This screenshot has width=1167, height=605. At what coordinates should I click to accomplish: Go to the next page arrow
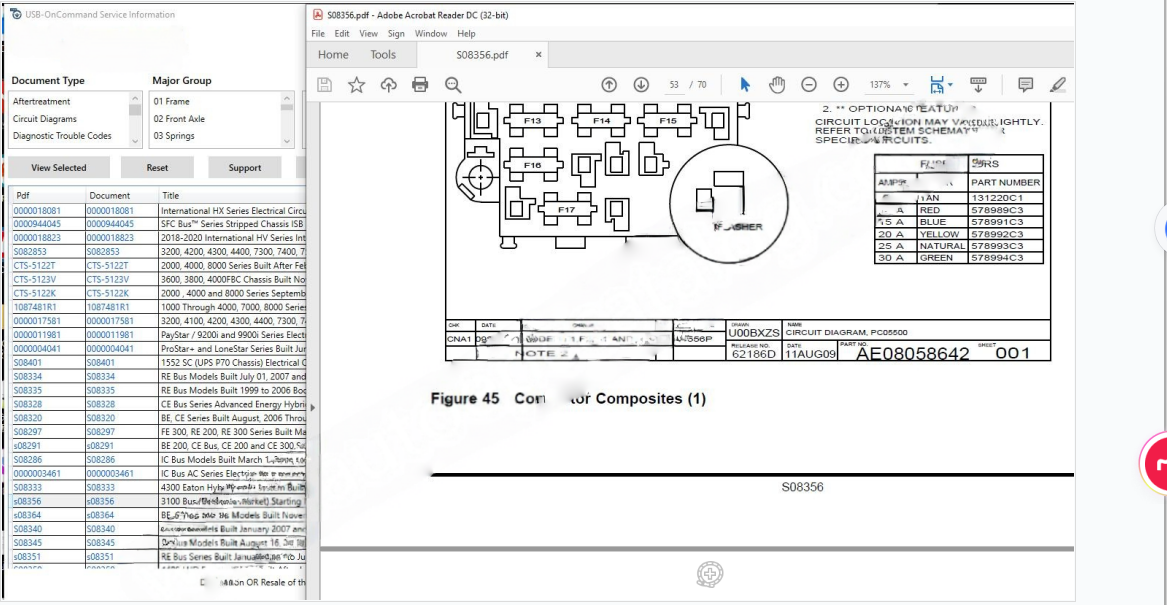point(641,85)
